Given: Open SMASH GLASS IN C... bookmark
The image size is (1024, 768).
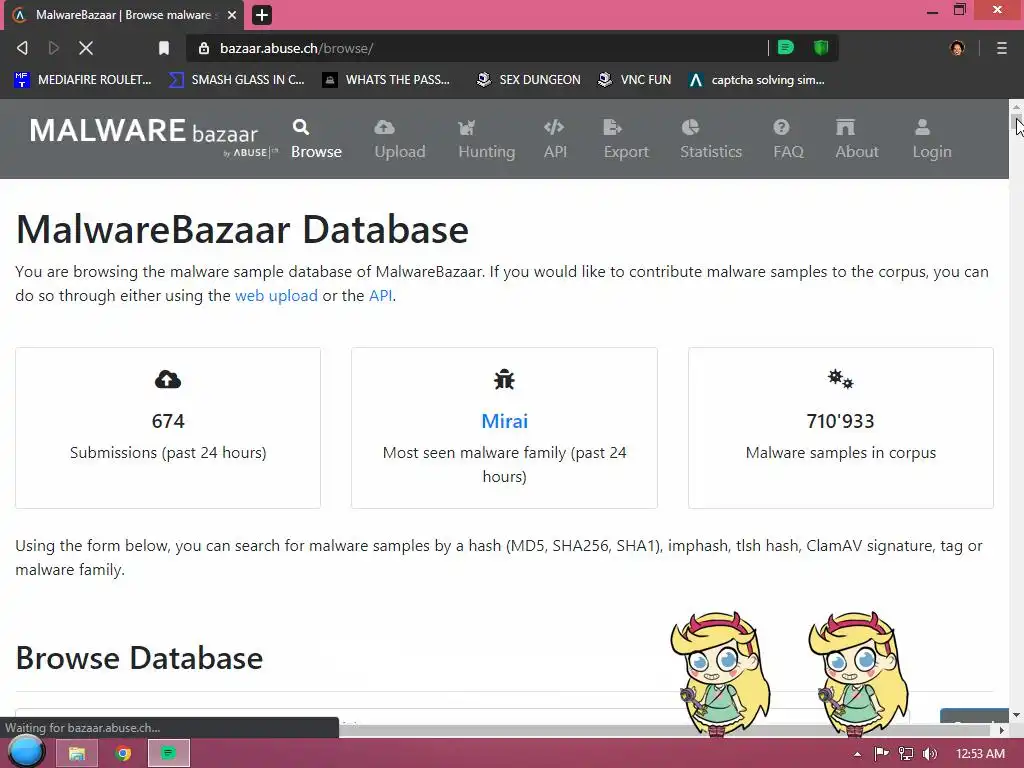Looking at the screenshot, I should tap(236, 80).
